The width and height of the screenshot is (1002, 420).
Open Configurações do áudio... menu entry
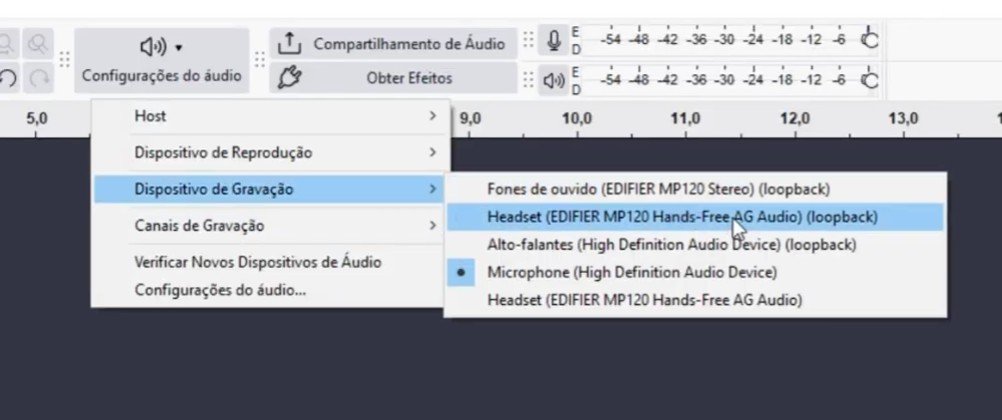(x=220, y=290)
